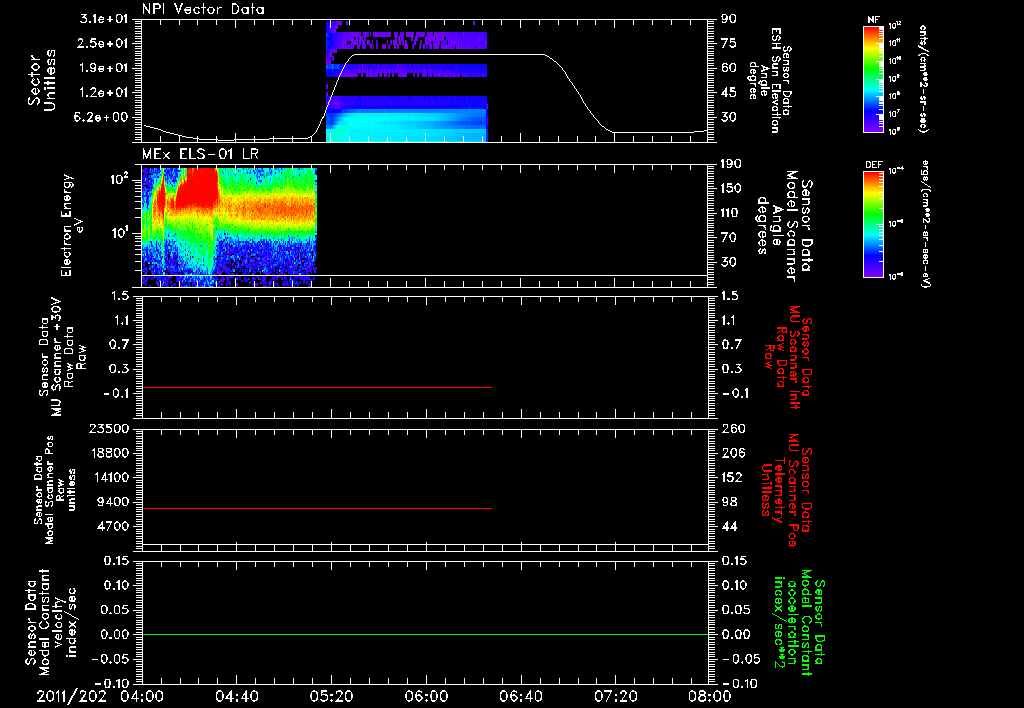The height and width of the screenshot is (708, 1024).
Task: Click the 150 scanner angle tick label
Action: click(x=731, y=189)
